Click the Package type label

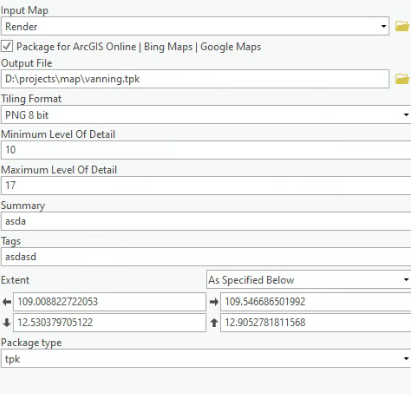(31, 343)
